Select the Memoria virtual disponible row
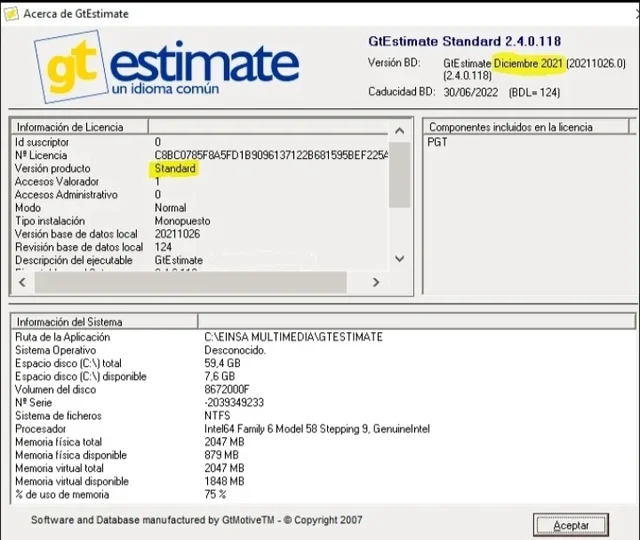This screenshot has height=540, width=640. pyautogui.click(x=322, y=481)
